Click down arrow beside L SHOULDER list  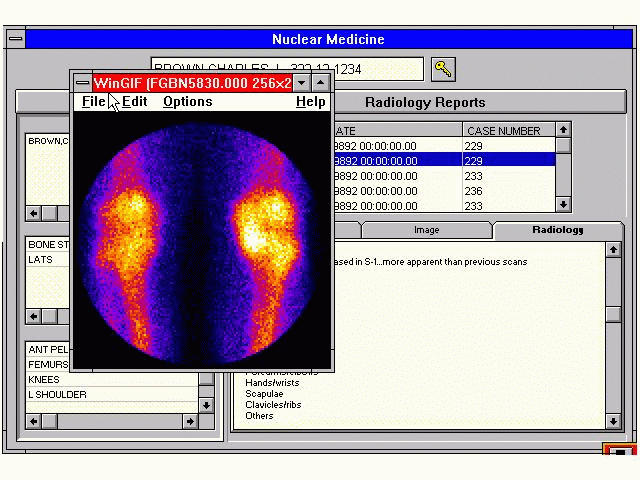pyautogui.click(x=206, y=405)
